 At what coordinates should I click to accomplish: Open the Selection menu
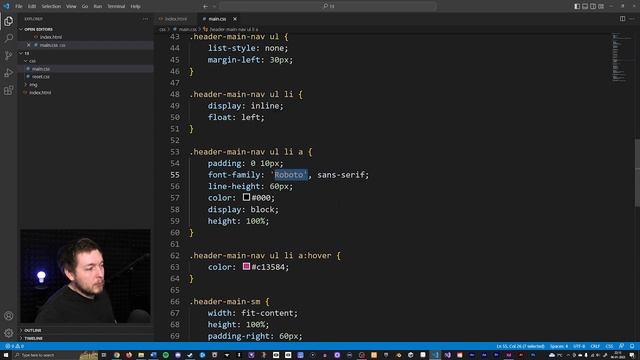(51, 6)
